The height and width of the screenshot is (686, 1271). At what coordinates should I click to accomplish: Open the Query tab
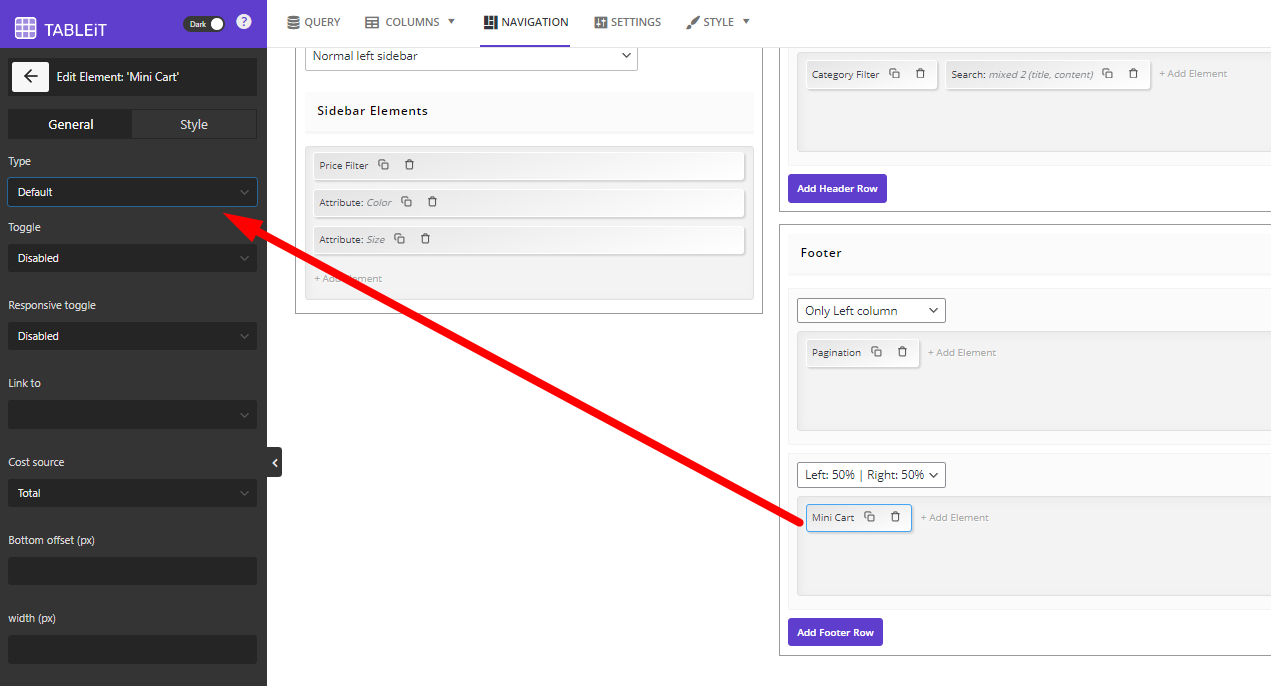tap(313, 22)
